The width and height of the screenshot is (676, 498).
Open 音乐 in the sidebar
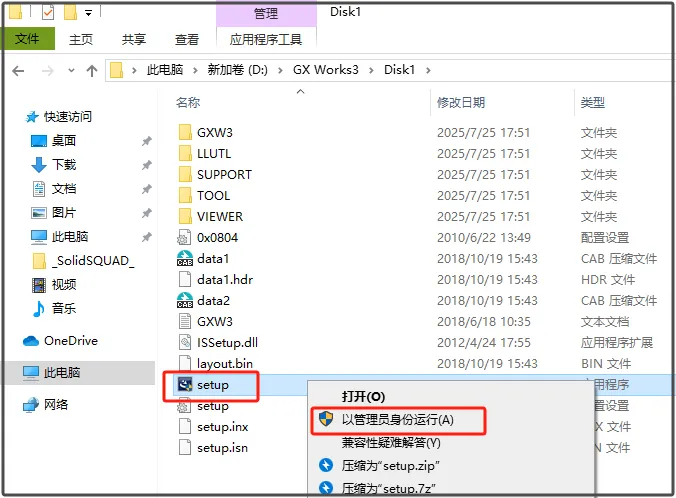click(x=63, y=309)
